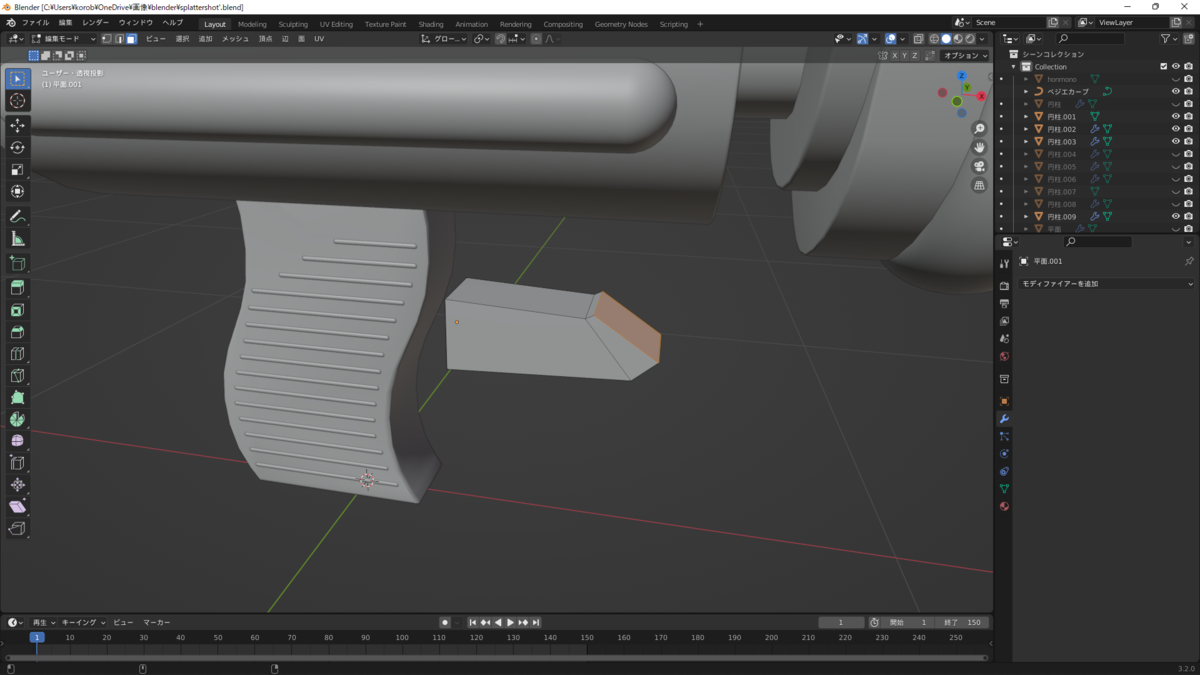Viewport: 1200px width, 675px height.
Task: Click the zoom magnifier viewport icon
Action: pyautogui.click(x=979, y=129)
